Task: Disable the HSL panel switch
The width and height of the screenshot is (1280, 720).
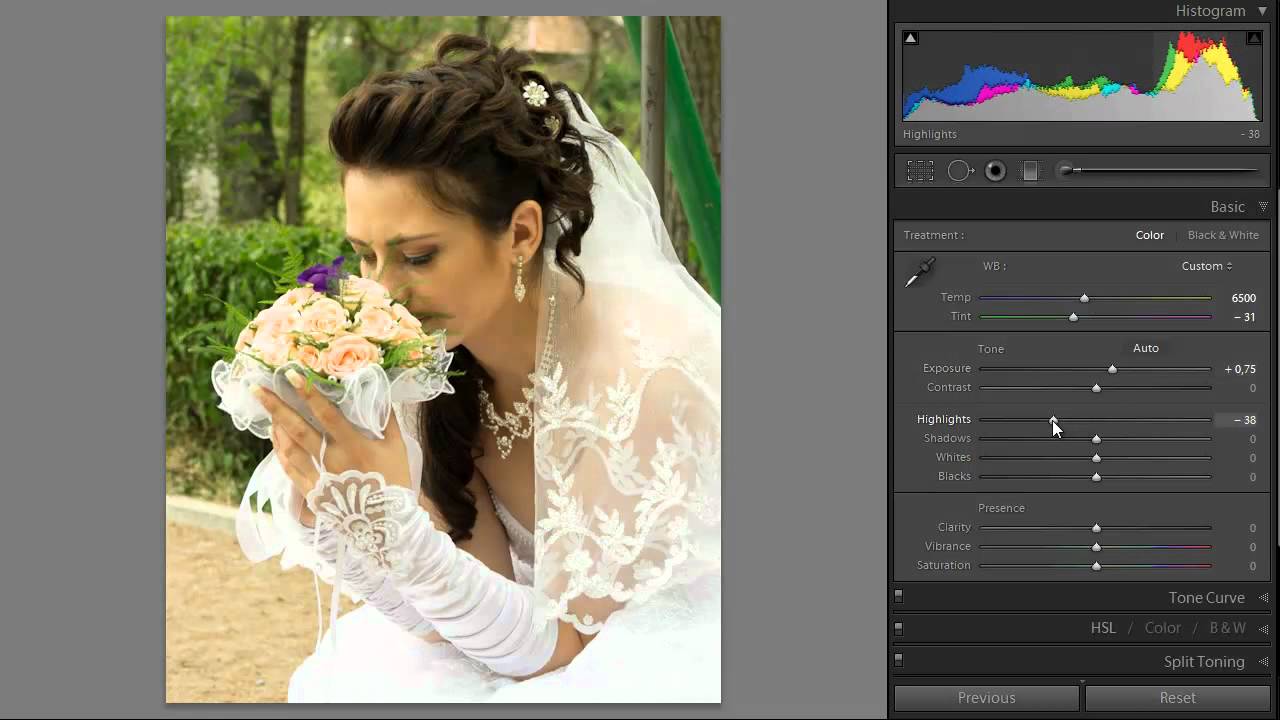Action: point(898,628)
